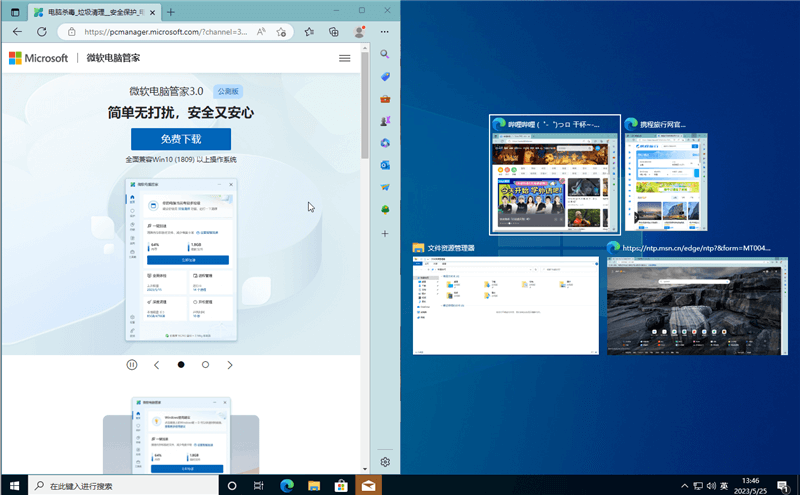800x495 pixels.
Task: Click the Windows Start button
Action: point(14,485)
